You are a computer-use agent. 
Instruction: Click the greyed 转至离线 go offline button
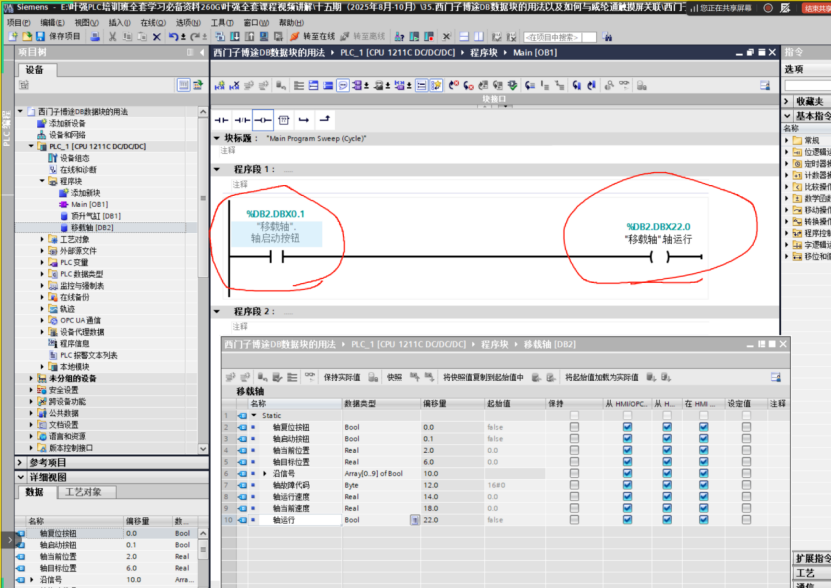(x=363, y=37)
